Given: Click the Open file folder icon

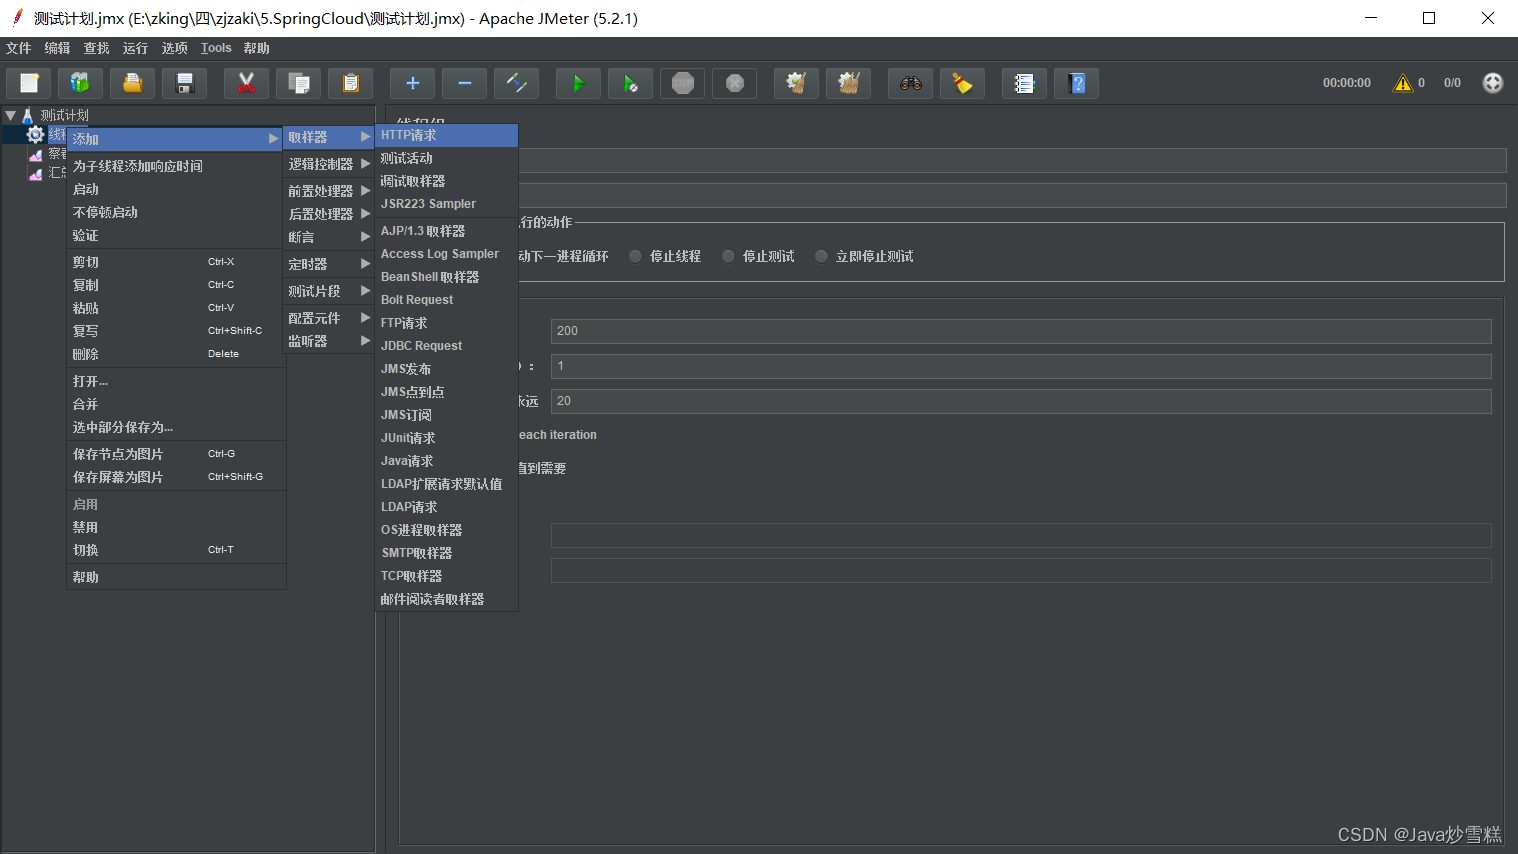Looking at the screenshot, I should [x=133, y=83].
